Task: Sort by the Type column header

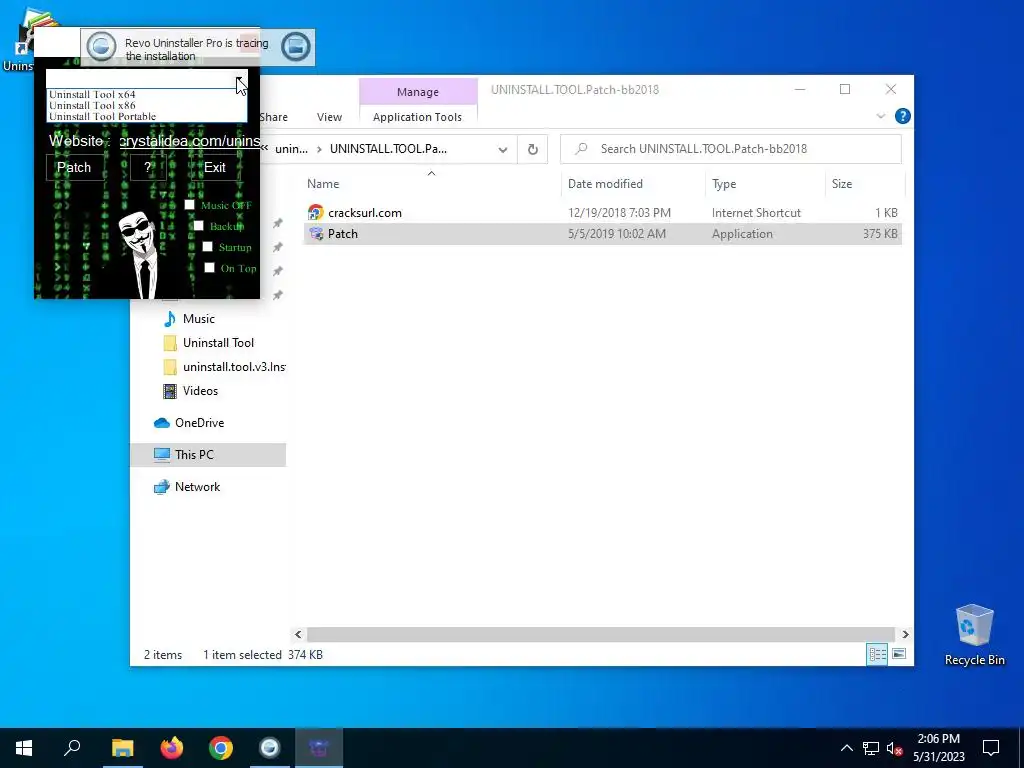Action: coord(724,184)
